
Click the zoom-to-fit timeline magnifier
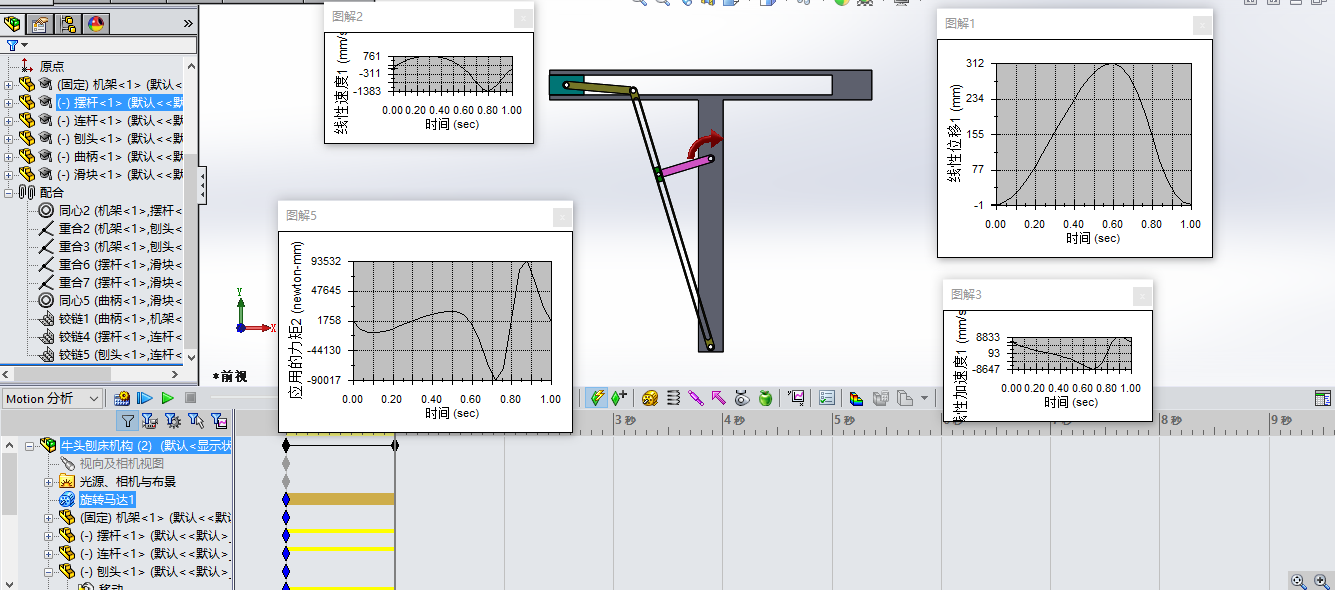pos(1298,580)
